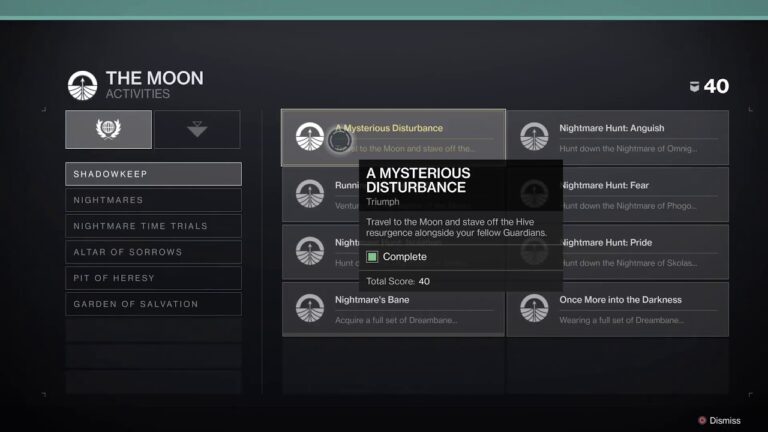Click A Mysterious Disturbance triumph icon
The image size is (768, 432).
[310, 136]
